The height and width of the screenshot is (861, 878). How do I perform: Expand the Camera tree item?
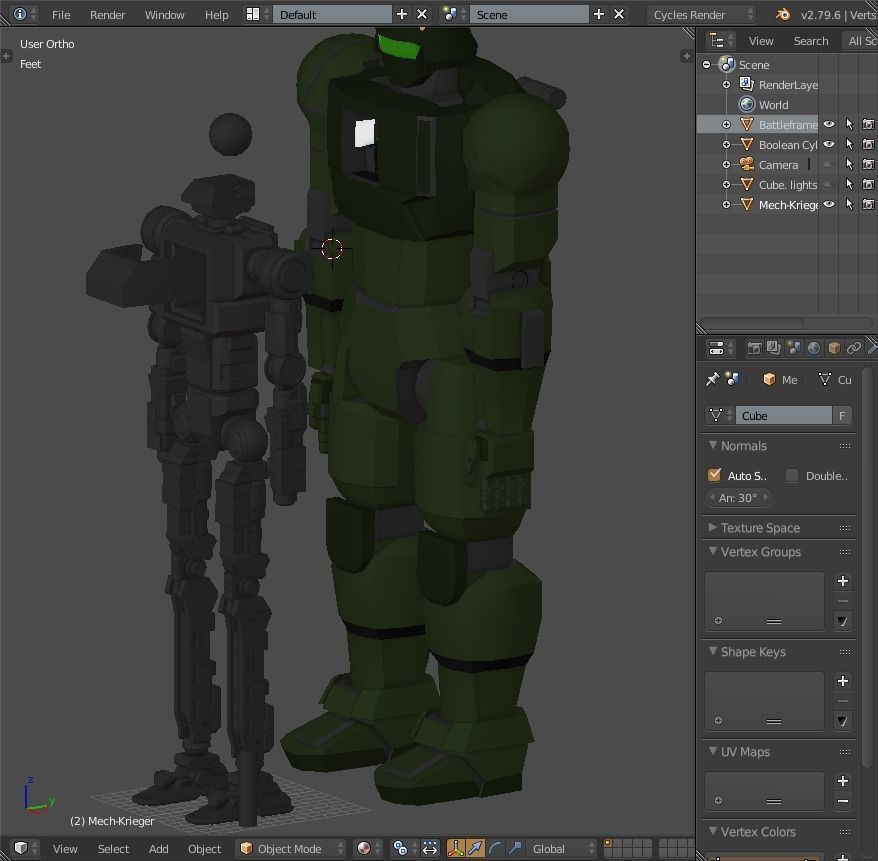[726, 165]
